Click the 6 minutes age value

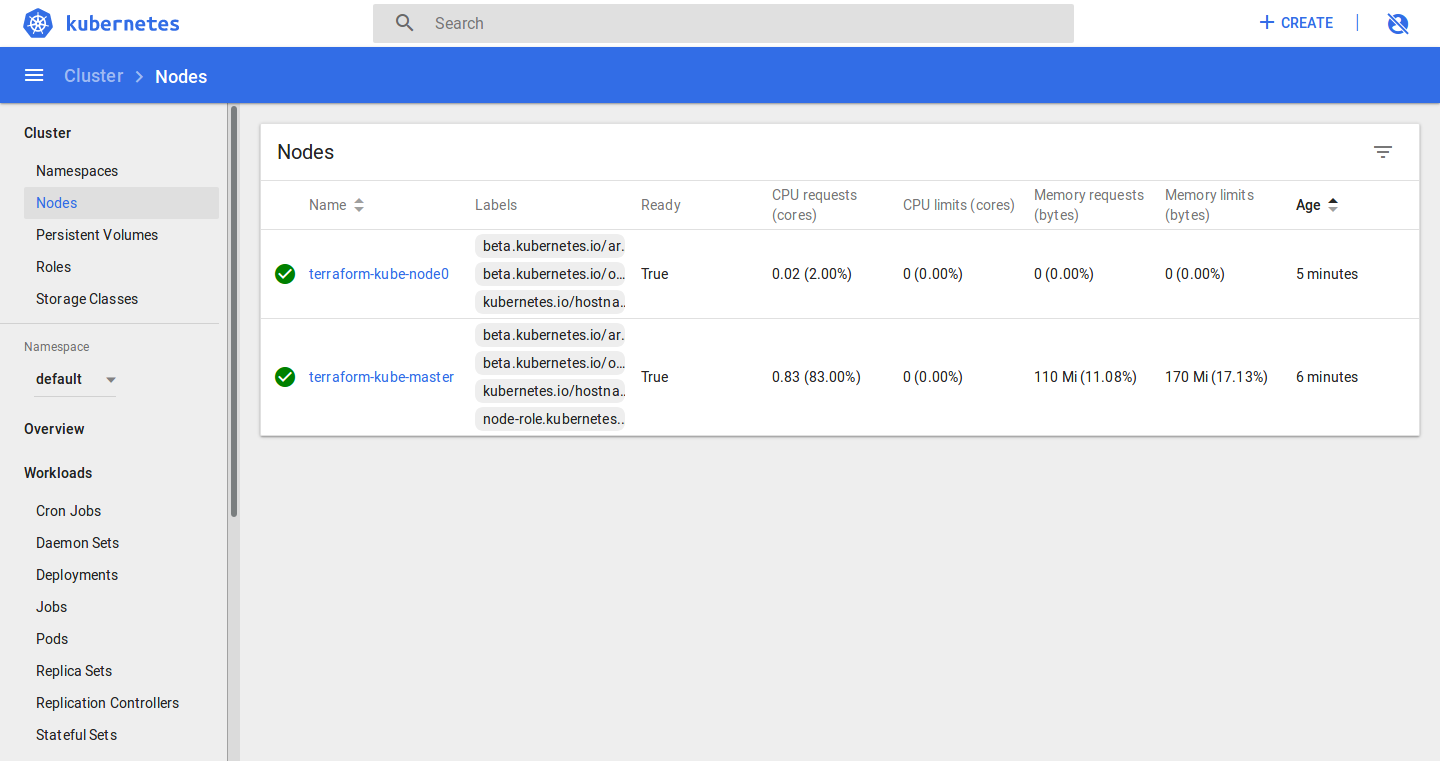pos(1327,377)
